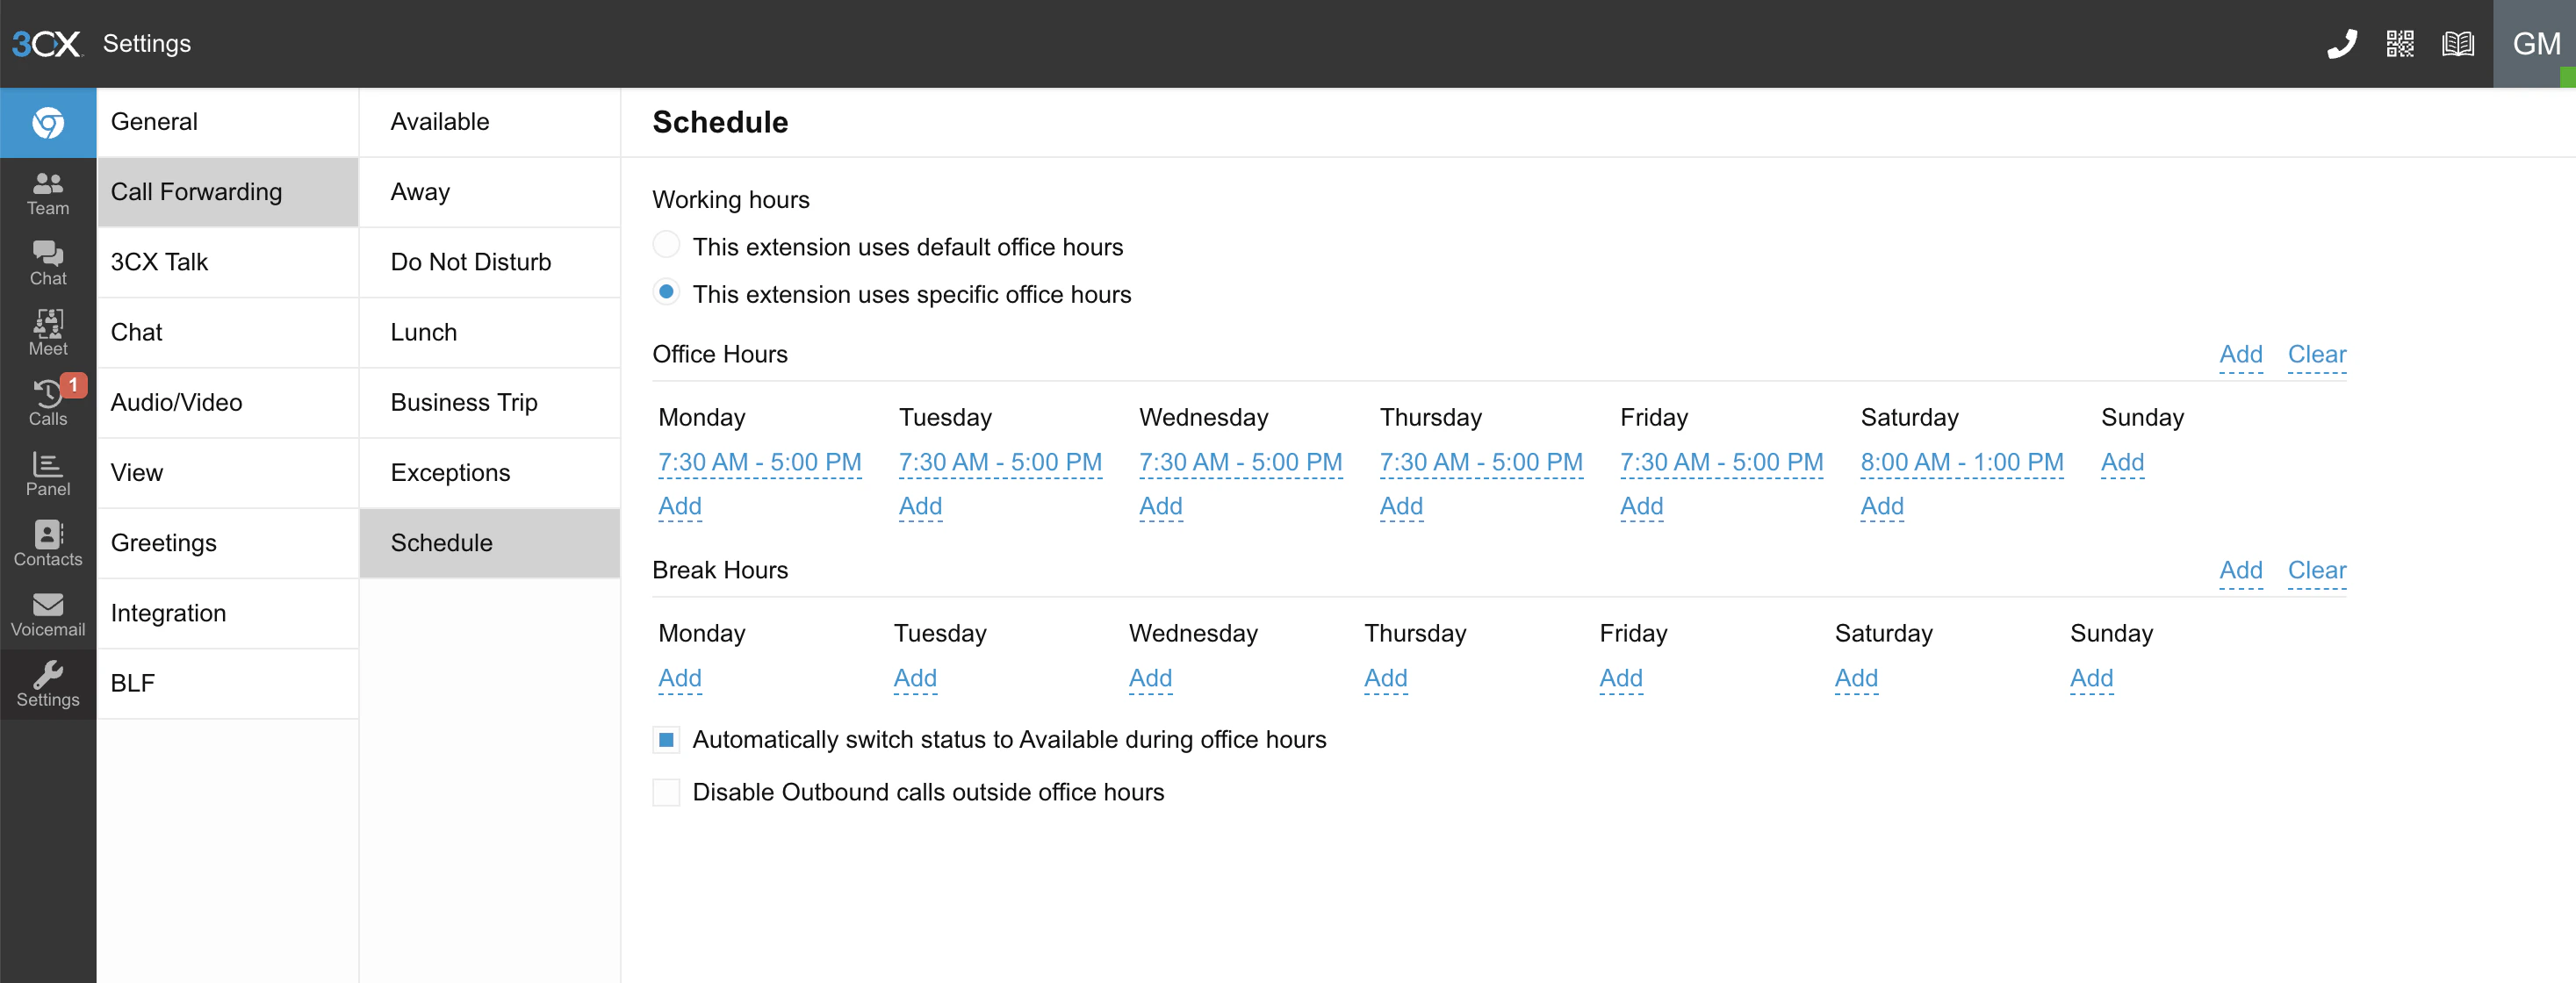This screenshot has width=2576, height=983.
Task: Open the Contacts sidebar icon
Action: tap(48, 543)
